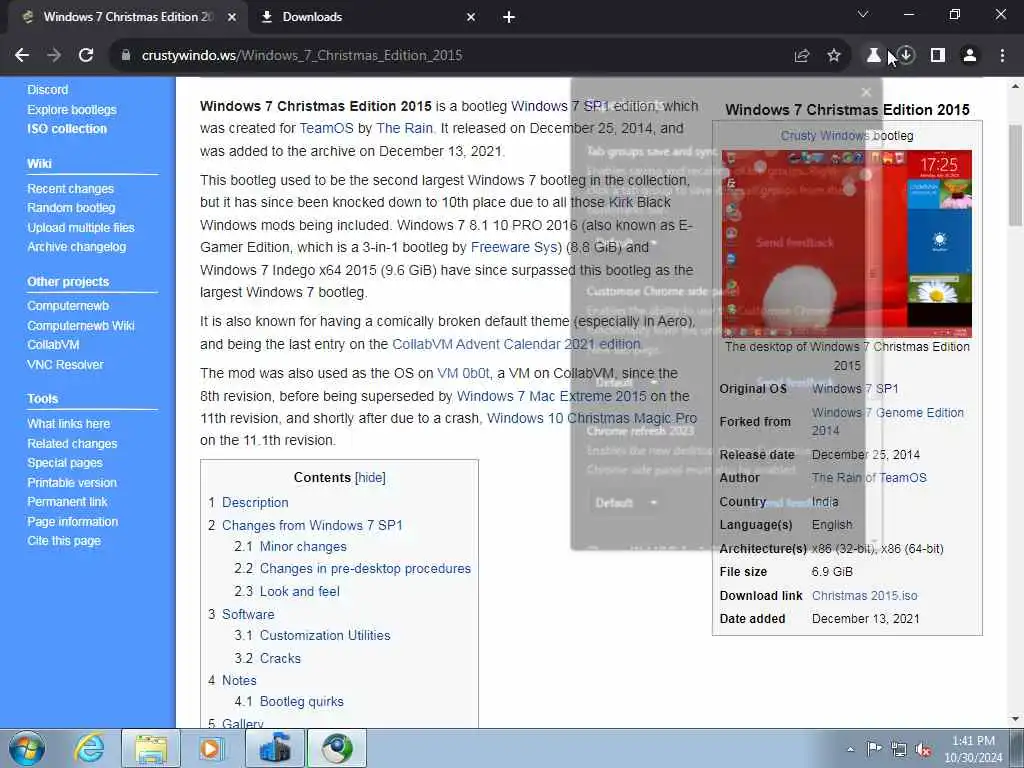Hide the Contents table via [hide]
The width and height of the screenshot is (1024, 768).
point(370,477)
